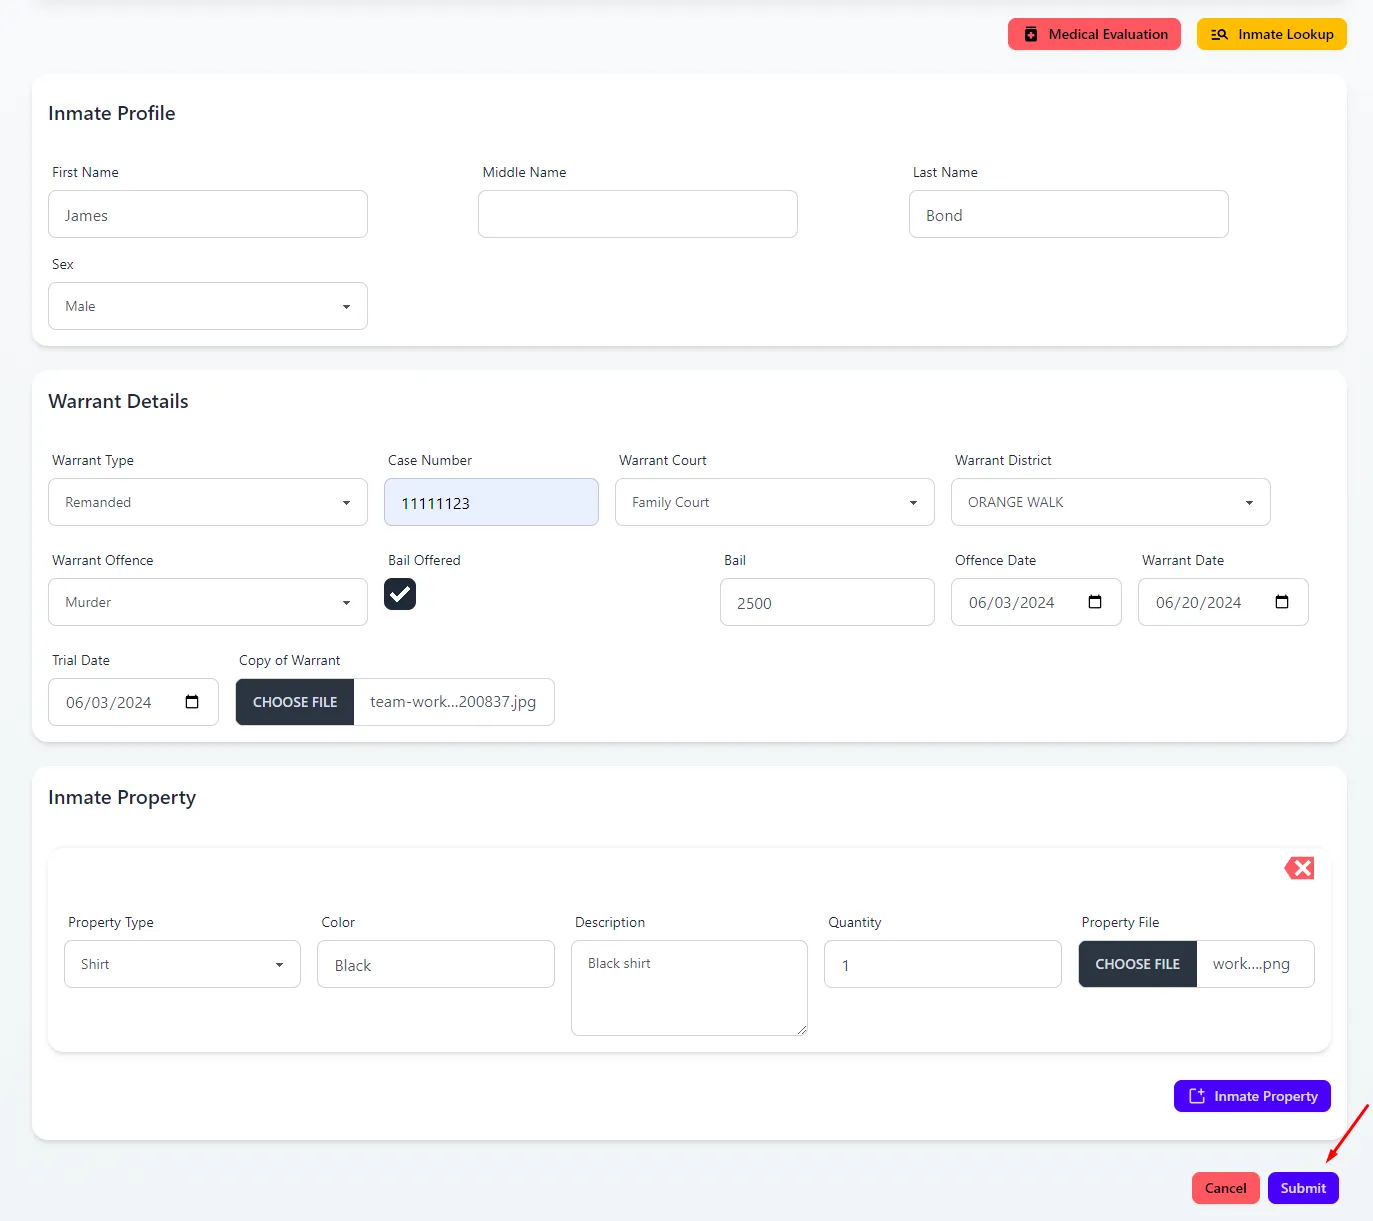Uncheck the Bail Offered checkbox
1373x1221 pixels.
point(400,594)
